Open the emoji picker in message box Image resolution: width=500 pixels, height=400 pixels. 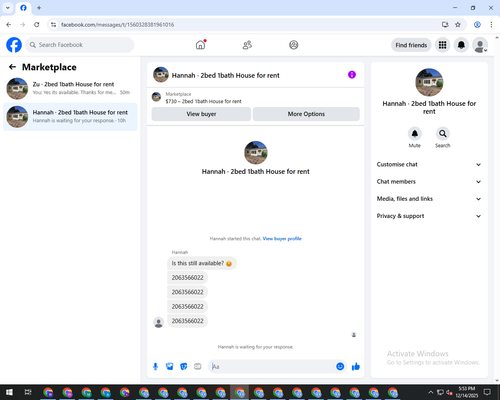click(x=340, y=367)
